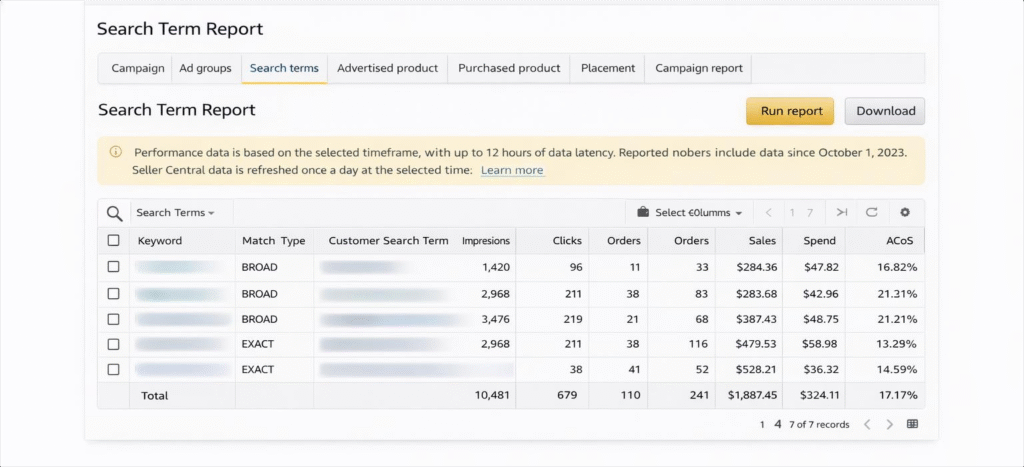Click the info icon in yellow banner
Screen dimensions: 1024x467
[115, 152]
